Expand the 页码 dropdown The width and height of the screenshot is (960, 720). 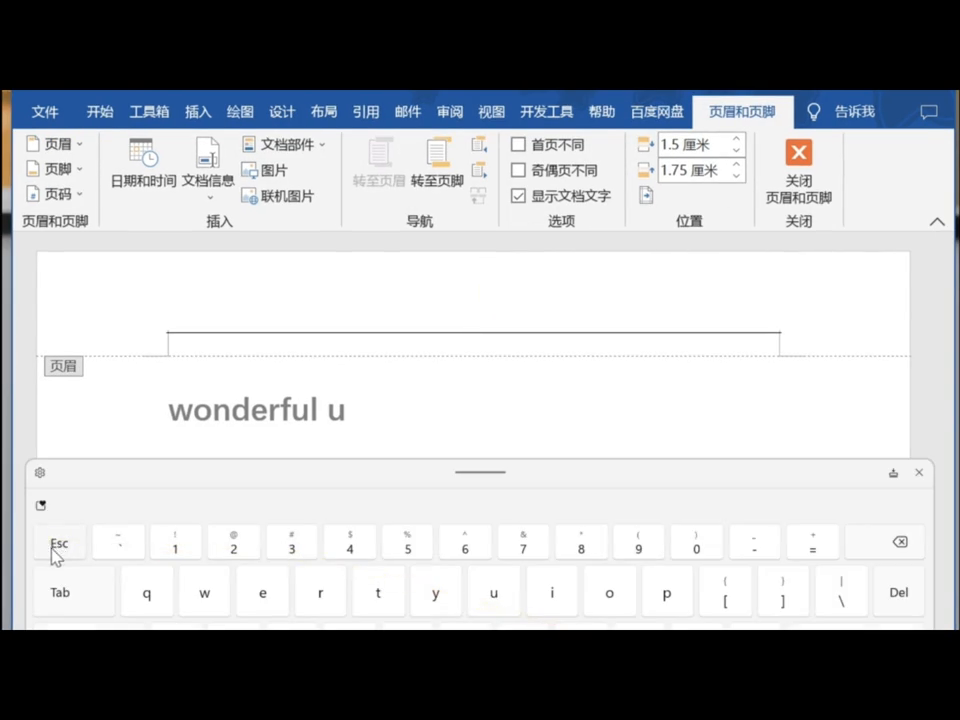[54, 193]
